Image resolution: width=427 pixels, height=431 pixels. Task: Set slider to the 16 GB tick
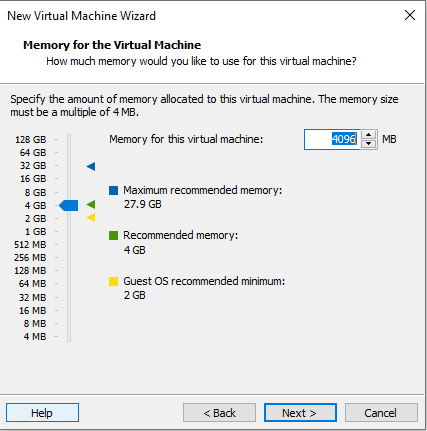(69, 179)
